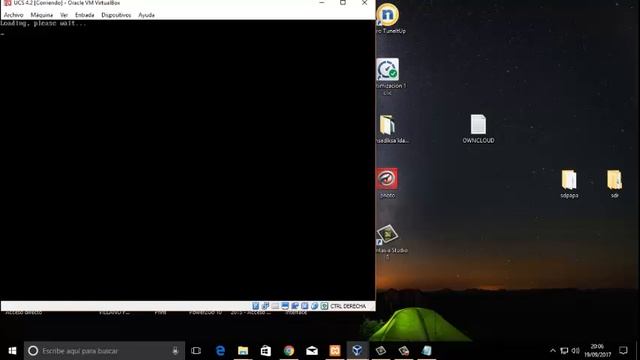640x360 pixels.
Task: Launch Microsoft Edge from the taskbar
Action: point(220,351)
